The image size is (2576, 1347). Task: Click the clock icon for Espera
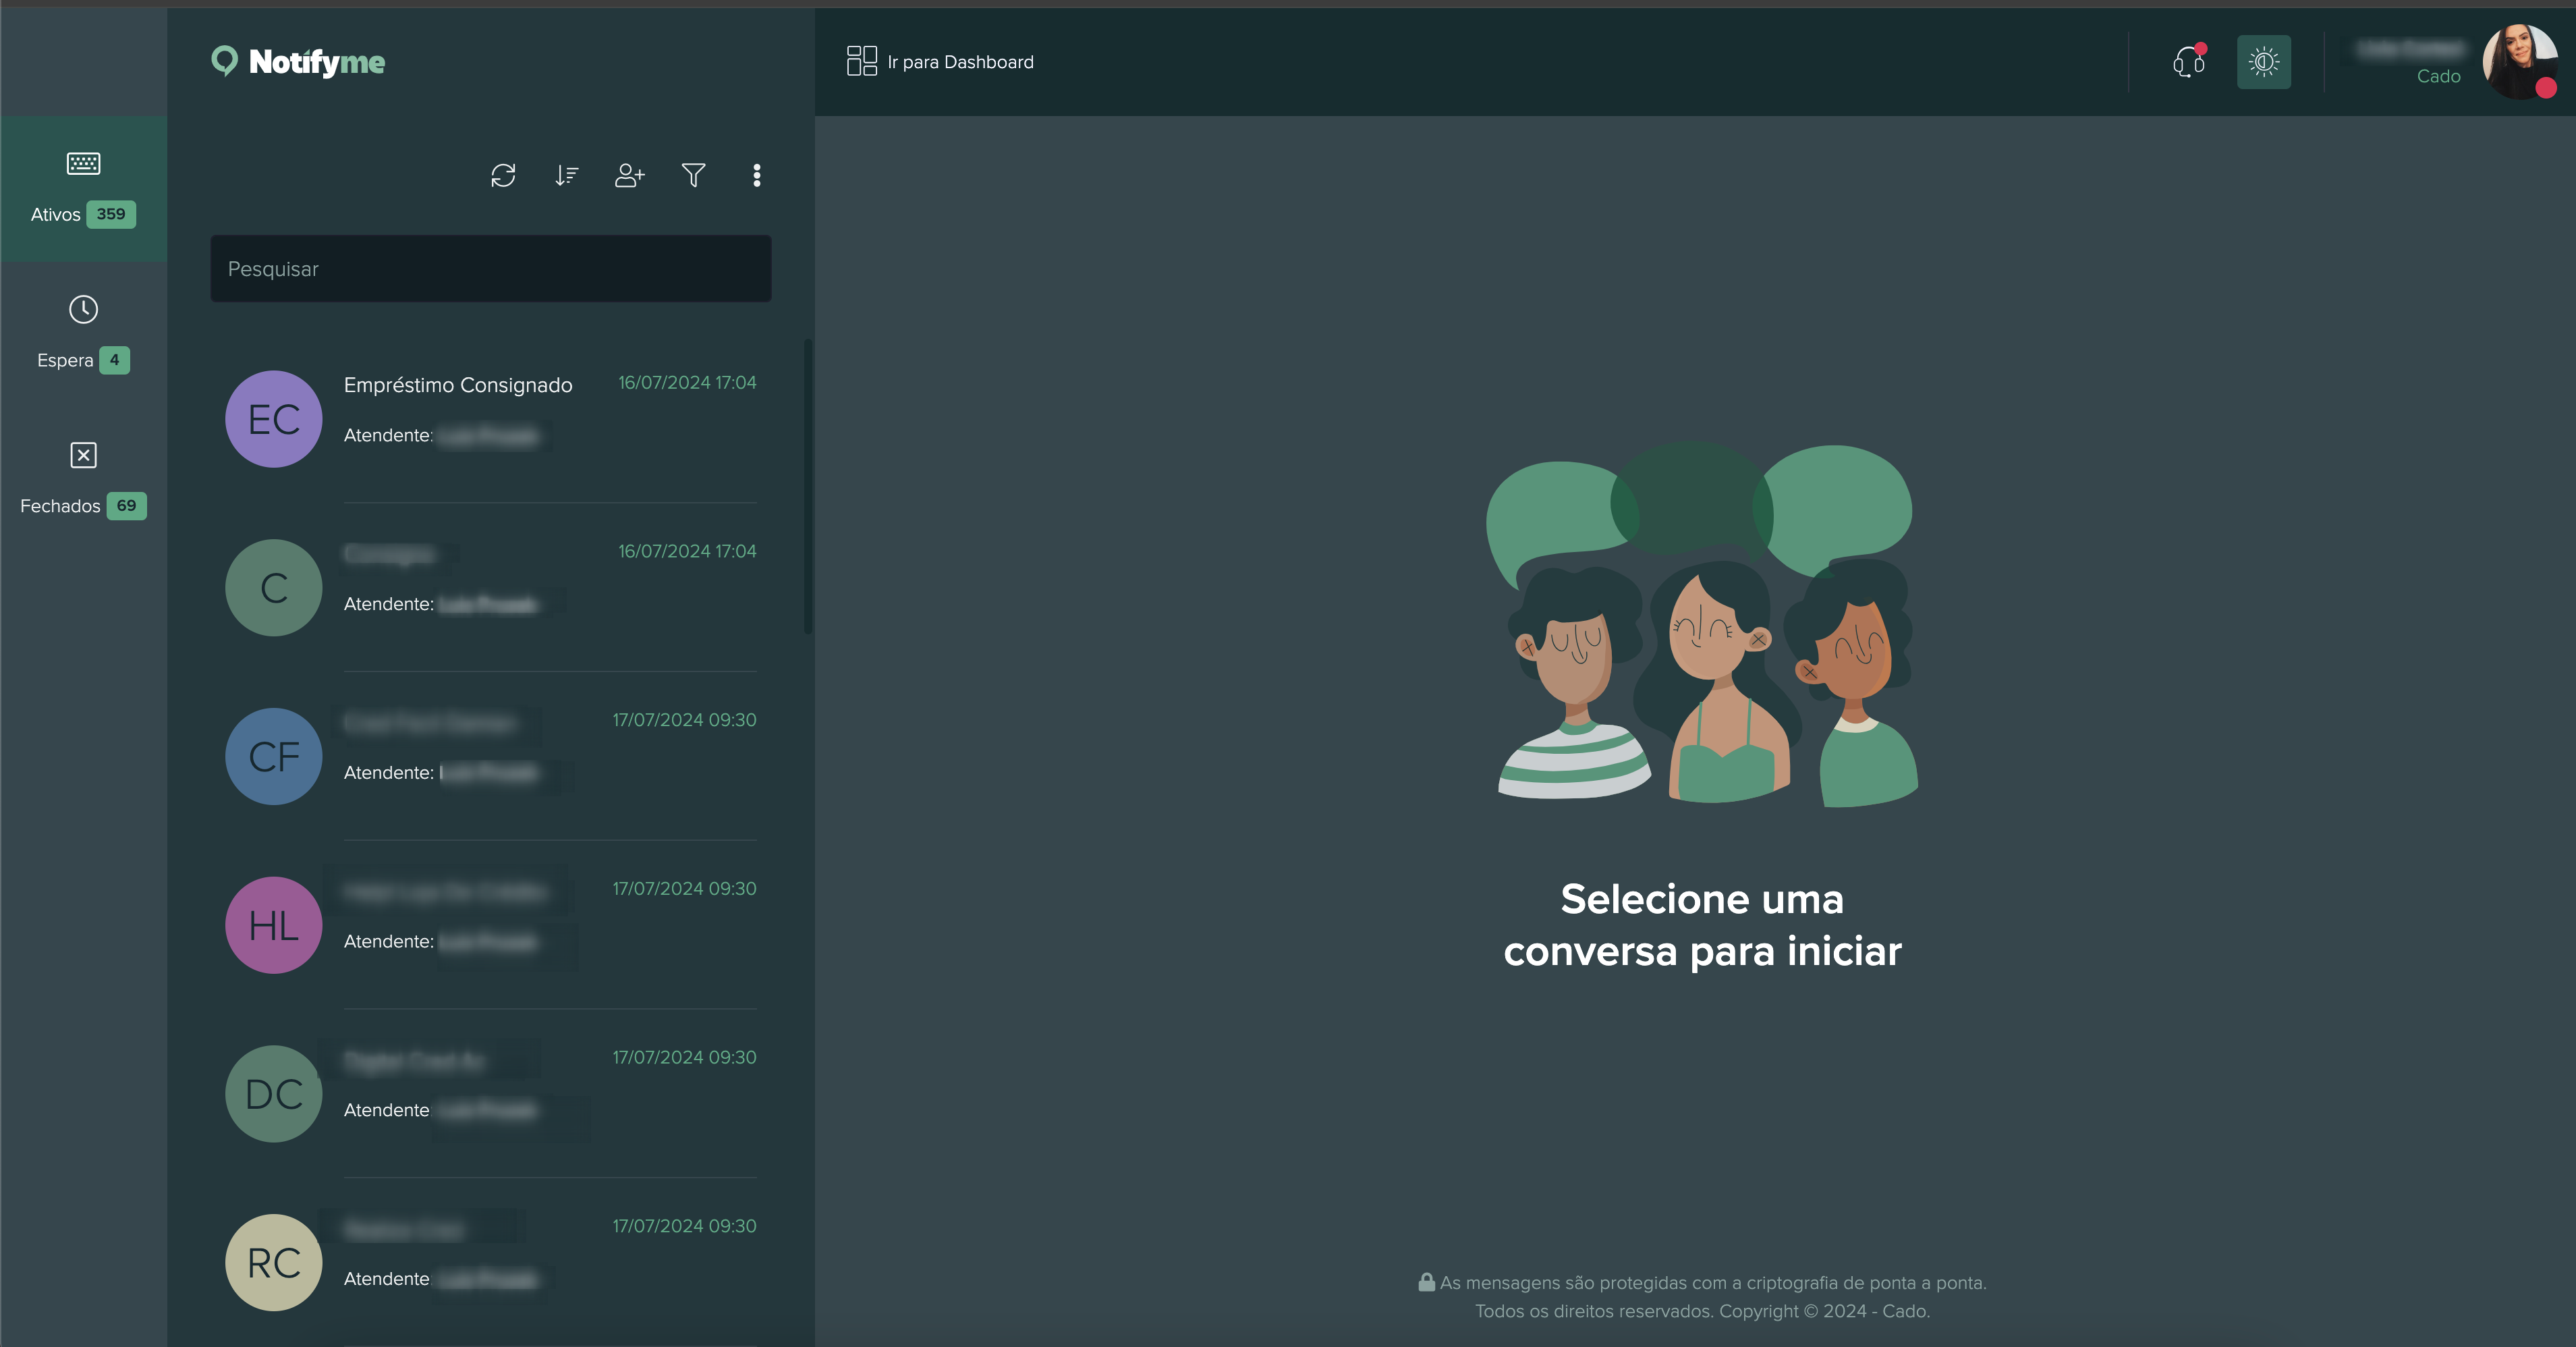tap(83, 309)
